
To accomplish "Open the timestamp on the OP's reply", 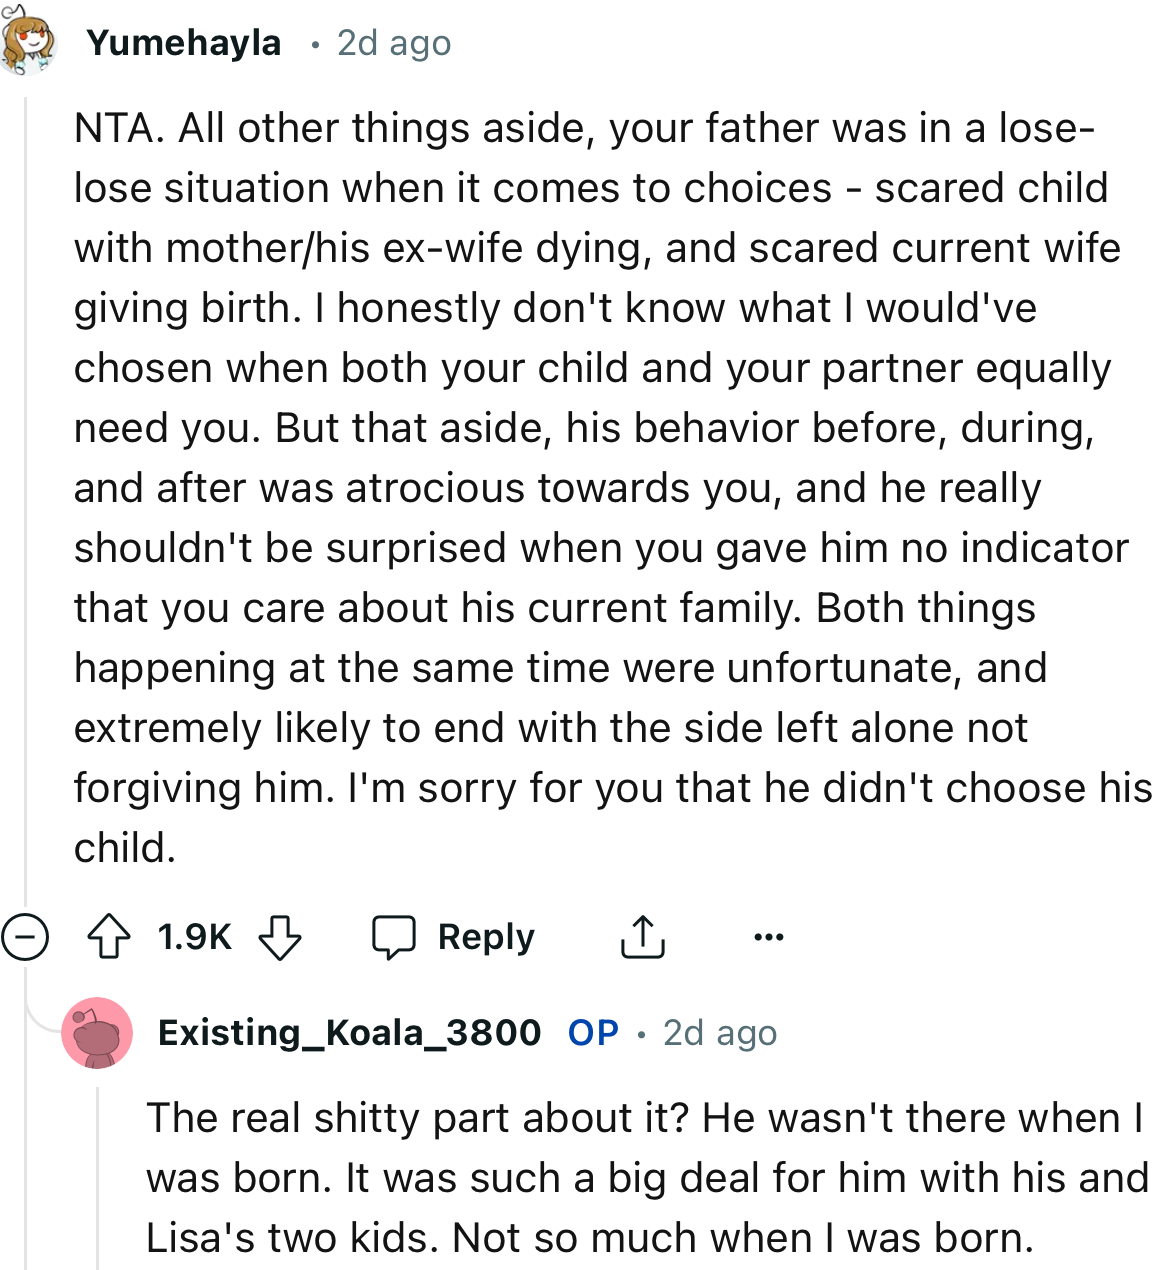I will (720, 1033).
